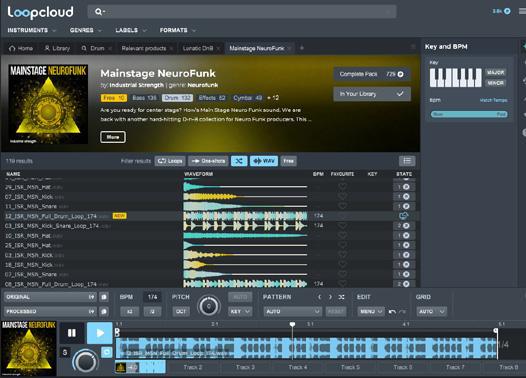This screenshot has width=526, height=378.
Task: Sort results by BPM column header
Action: 318,174
